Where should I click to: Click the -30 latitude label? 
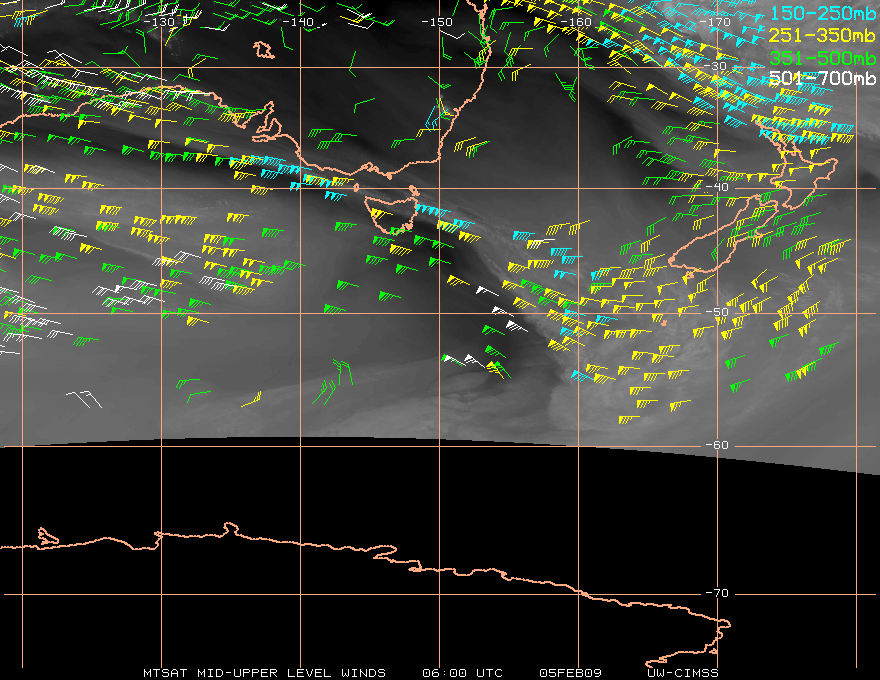click(x=715, y=66)
